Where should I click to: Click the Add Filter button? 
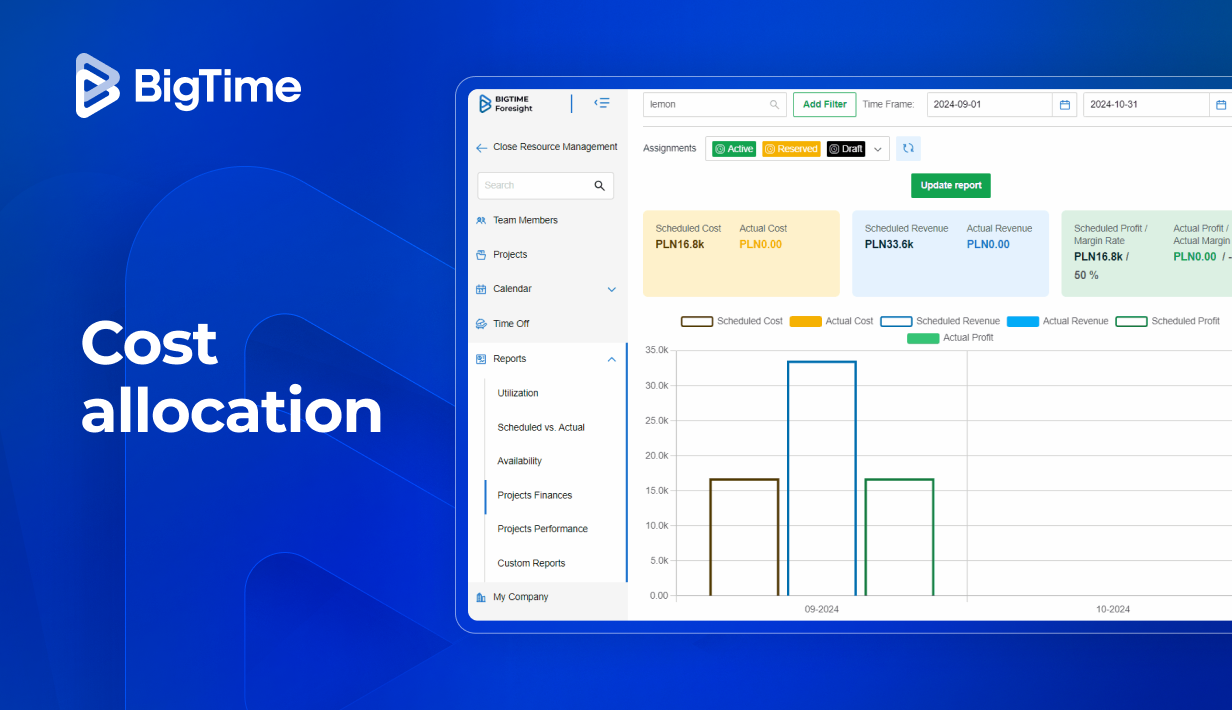tap(825, 104)
